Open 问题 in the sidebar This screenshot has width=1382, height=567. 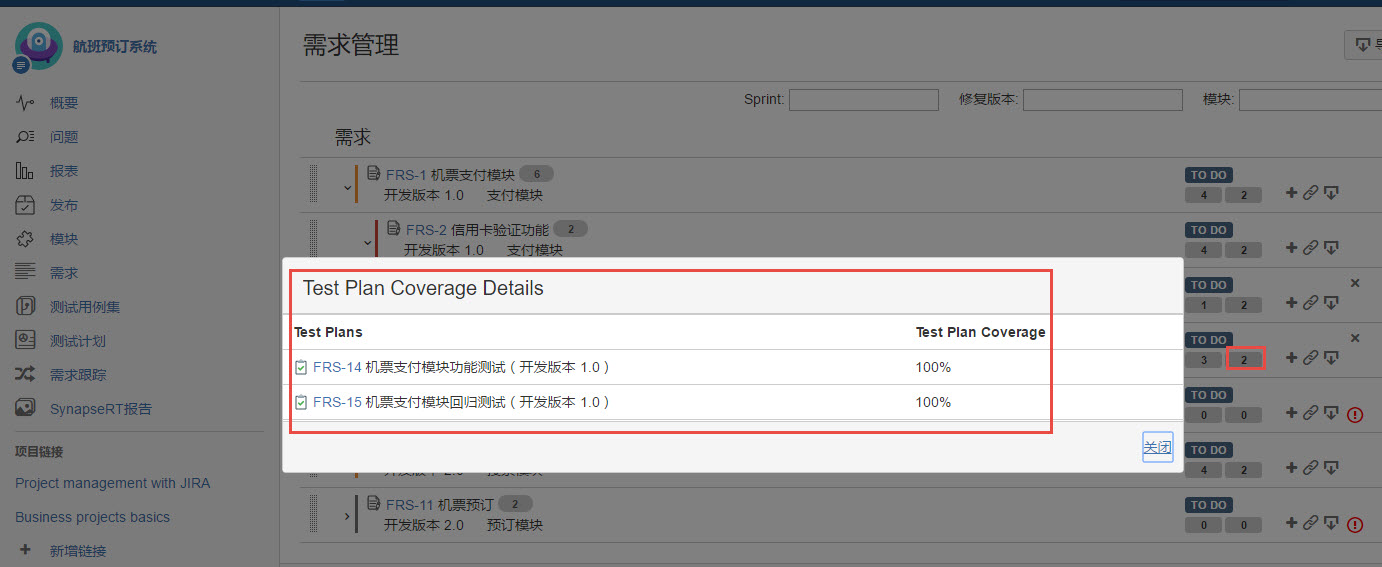pos(64,137)
